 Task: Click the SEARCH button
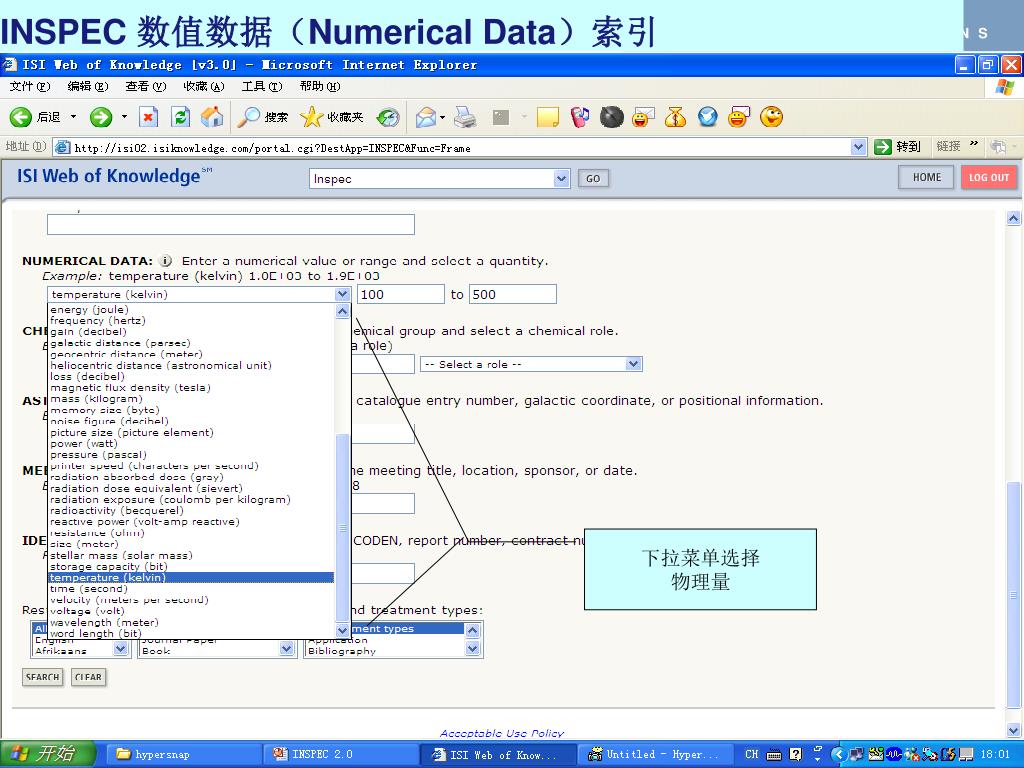tap(42, 677)
